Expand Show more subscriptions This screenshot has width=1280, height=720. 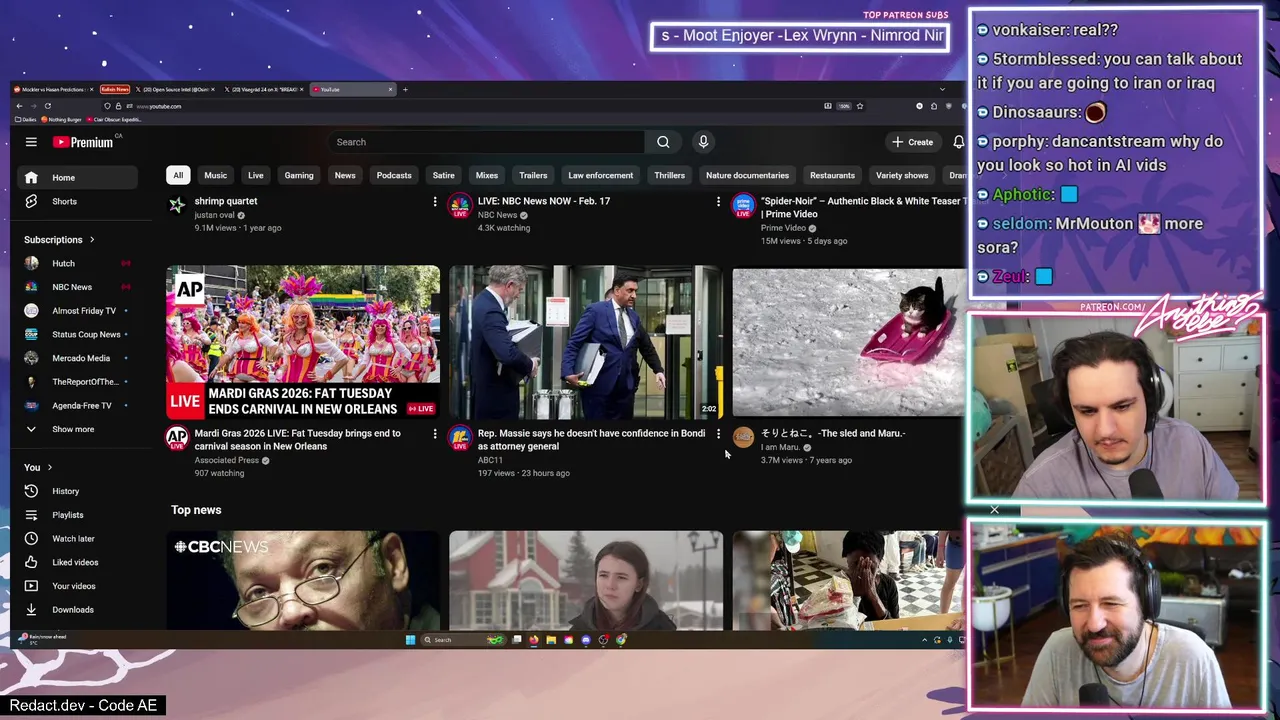pyautogui.click(x=77, y=429)
